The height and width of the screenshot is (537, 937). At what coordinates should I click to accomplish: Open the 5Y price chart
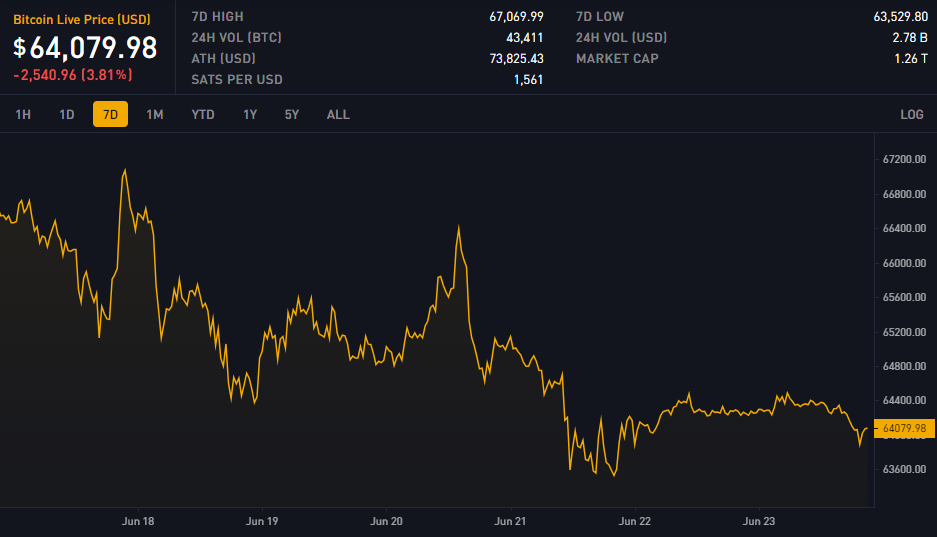pyautogui.click(x=292, y=115)
